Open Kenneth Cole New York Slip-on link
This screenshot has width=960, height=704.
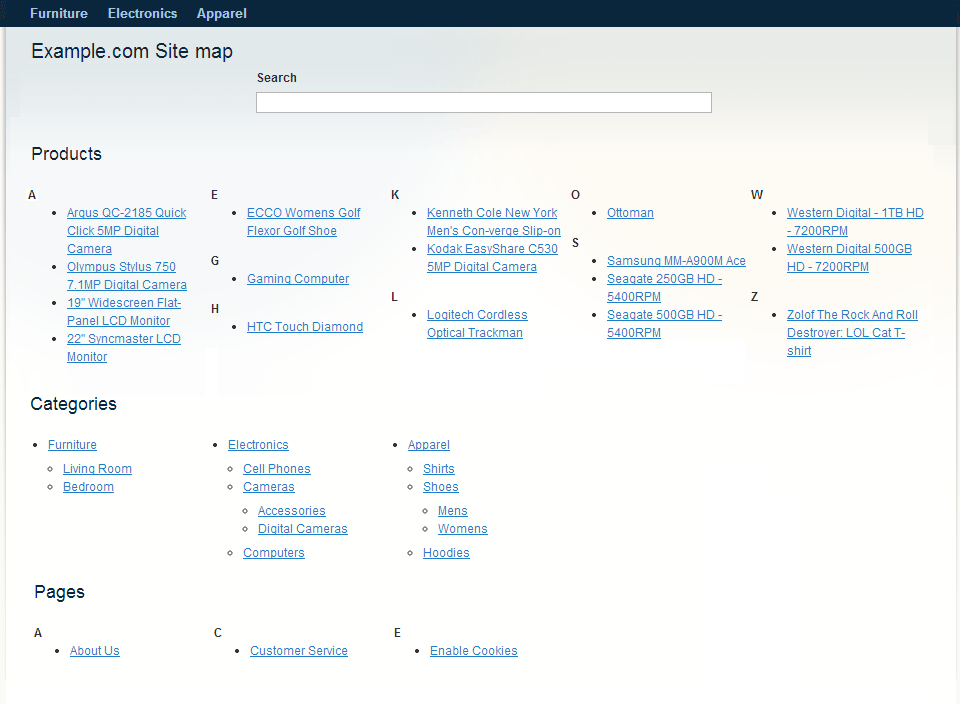pyautogui.click(x=493, y=222)
